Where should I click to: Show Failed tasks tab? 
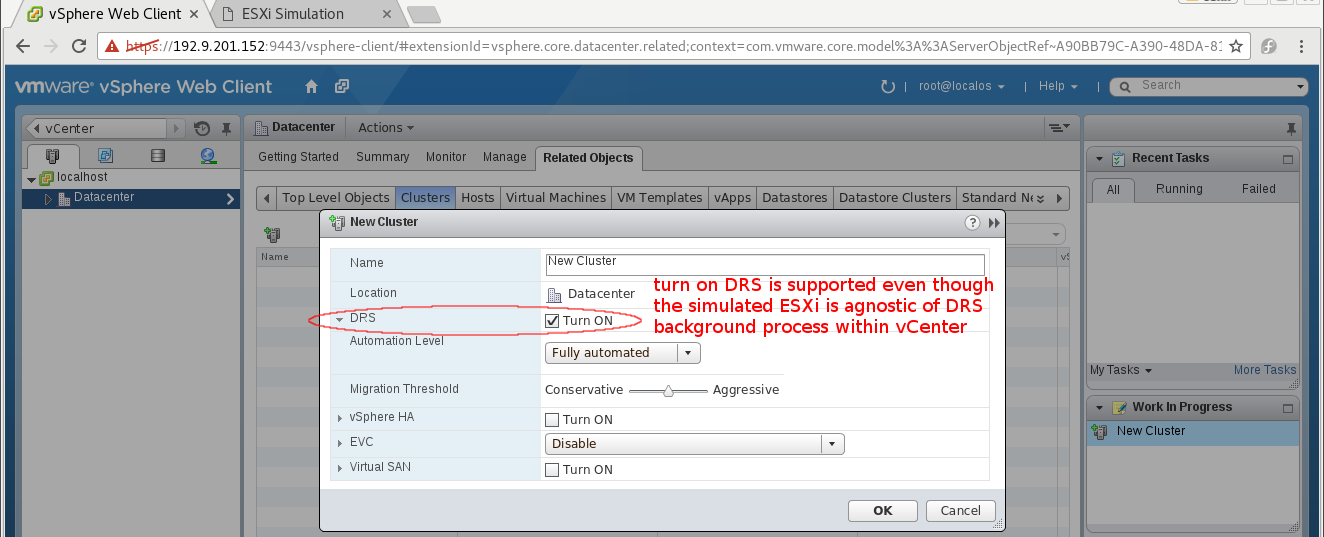tap(1259, 189)
